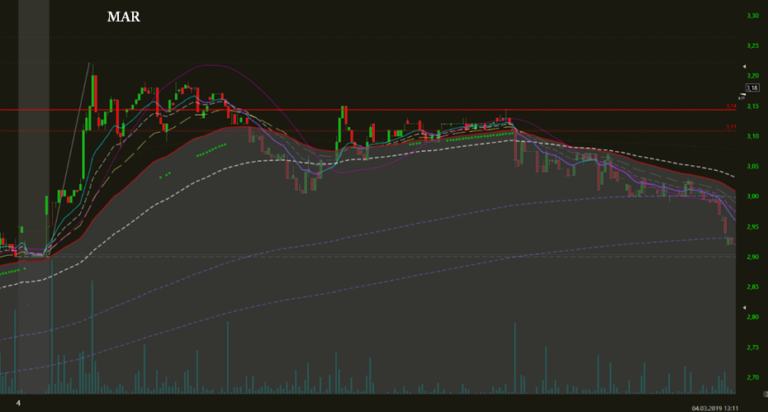This screenshot has width=768, height=412.
Task: Click the 3,25 price axis label
Action: tap(753, 46)
